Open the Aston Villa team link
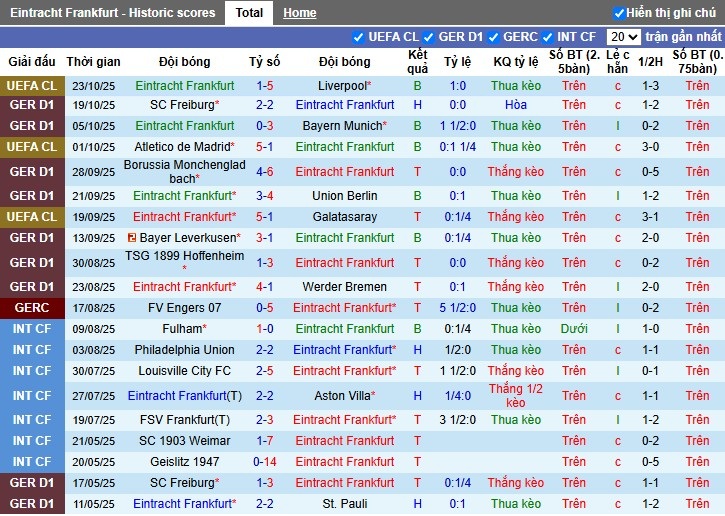This screenshot has height=516, width=725. pyautogui.click(x=342, y=396)
